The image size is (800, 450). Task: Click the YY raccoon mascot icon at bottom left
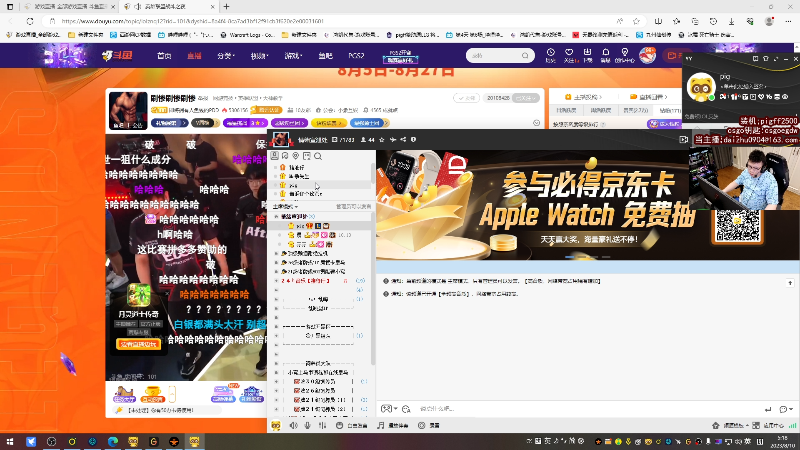click(x=276, y=425)
